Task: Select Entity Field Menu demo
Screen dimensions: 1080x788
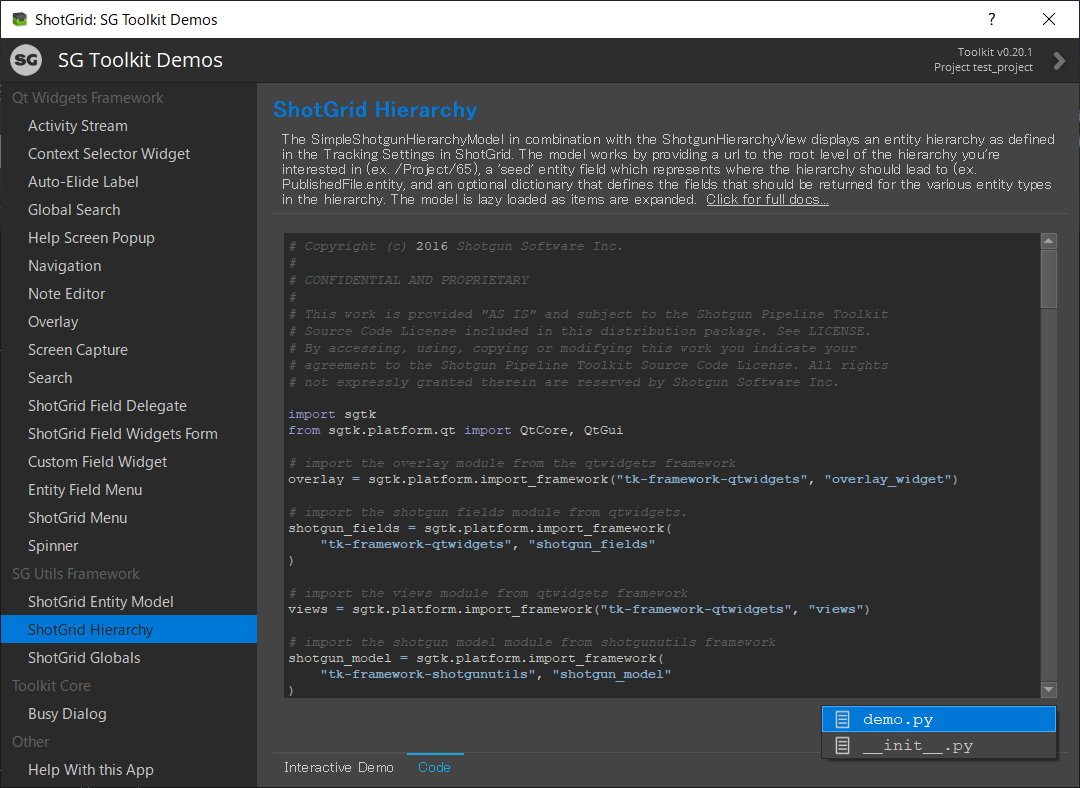Action: coord(85,490)
